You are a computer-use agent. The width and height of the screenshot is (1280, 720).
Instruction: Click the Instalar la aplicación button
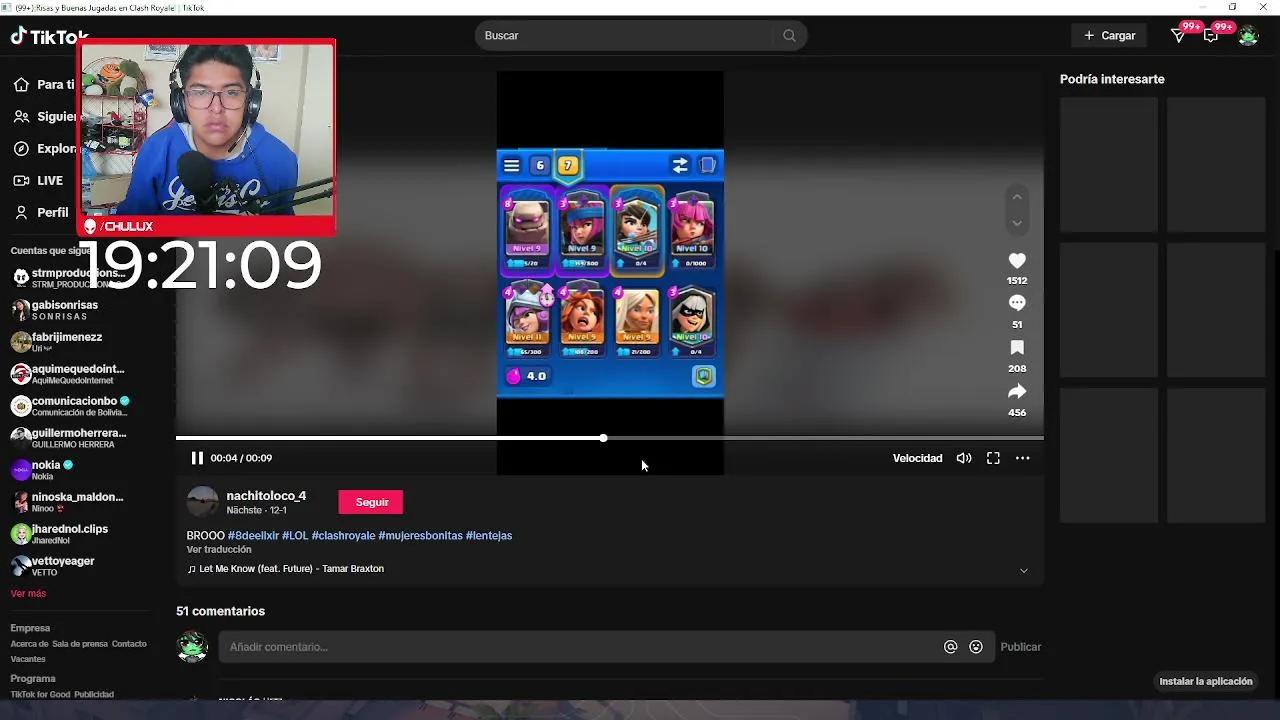[1206, 681]
